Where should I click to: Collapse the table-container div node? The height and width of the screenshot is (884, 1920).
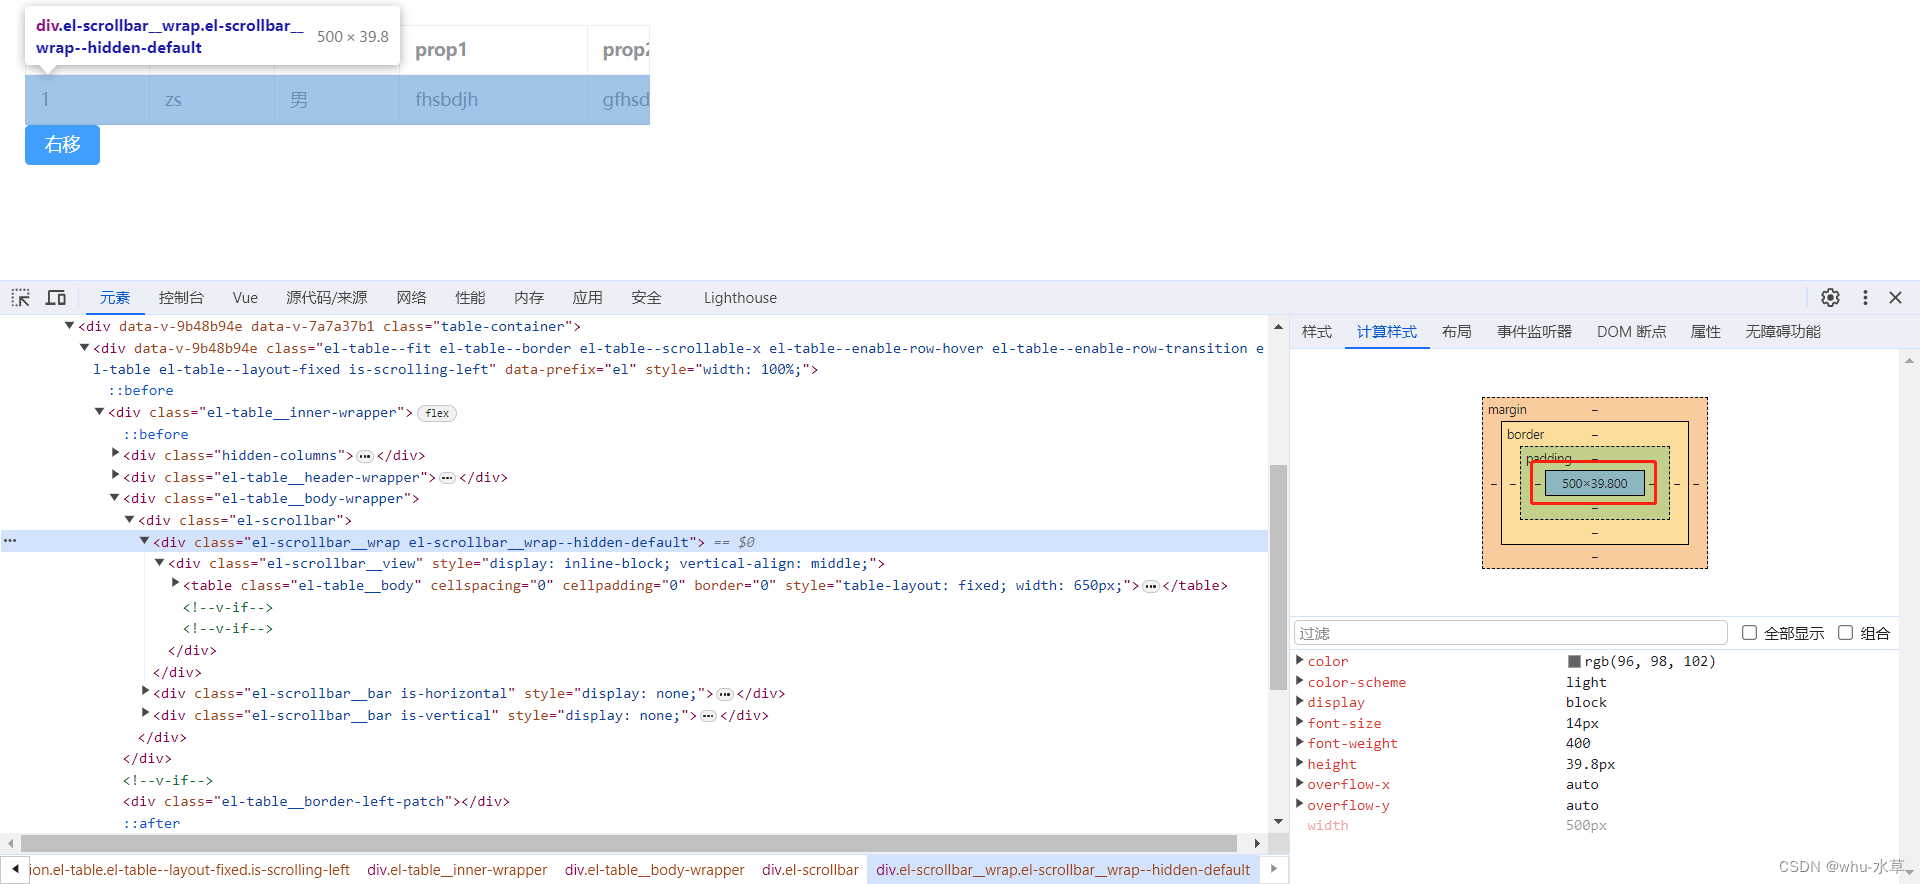69,326
